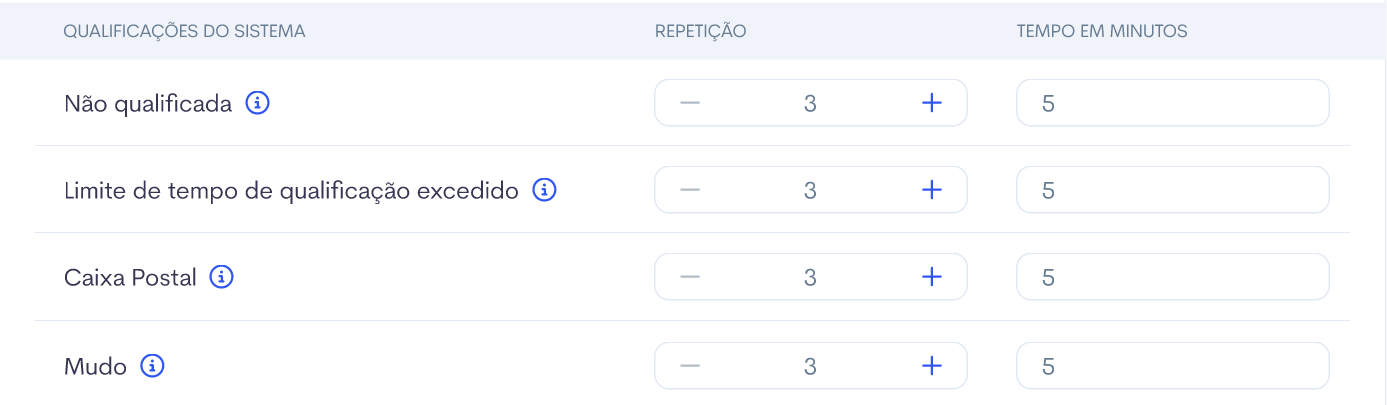This screenshot has width=1387, height=405.
Task: View info tooltip icon for Mudo
Action: 152,366
